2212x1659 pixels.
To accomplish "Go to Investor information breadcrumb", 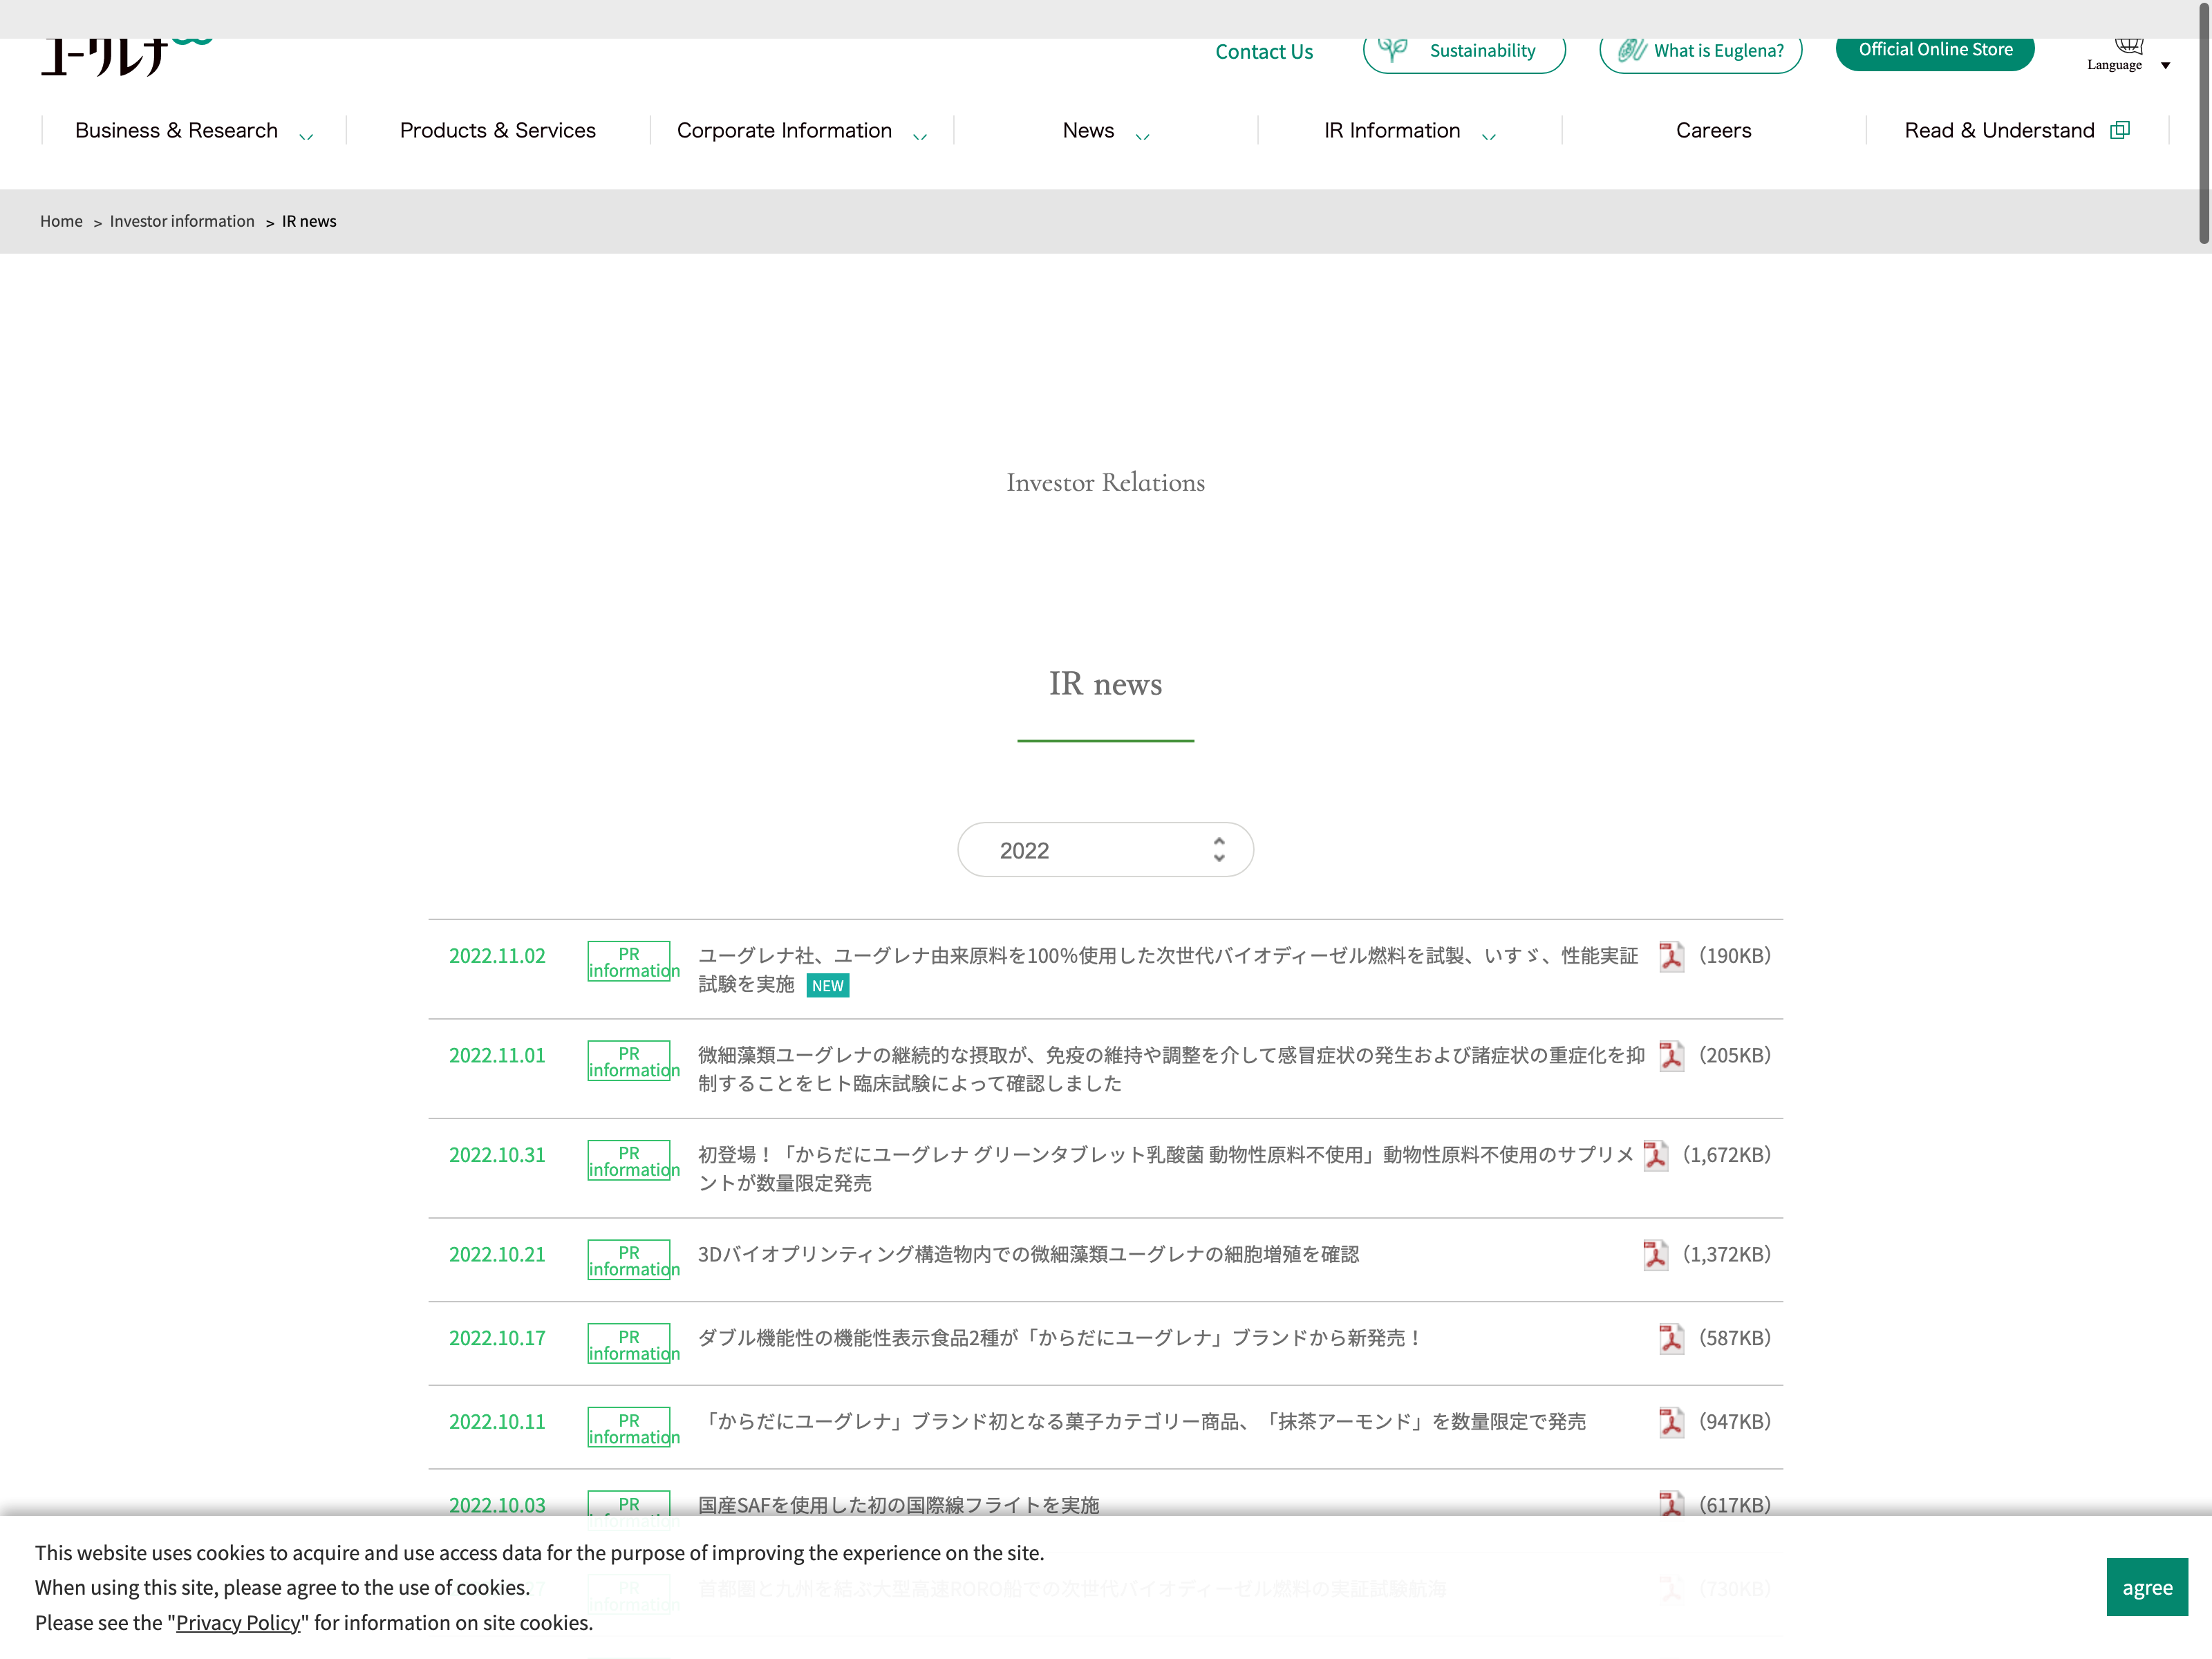I will pos(182,221).
